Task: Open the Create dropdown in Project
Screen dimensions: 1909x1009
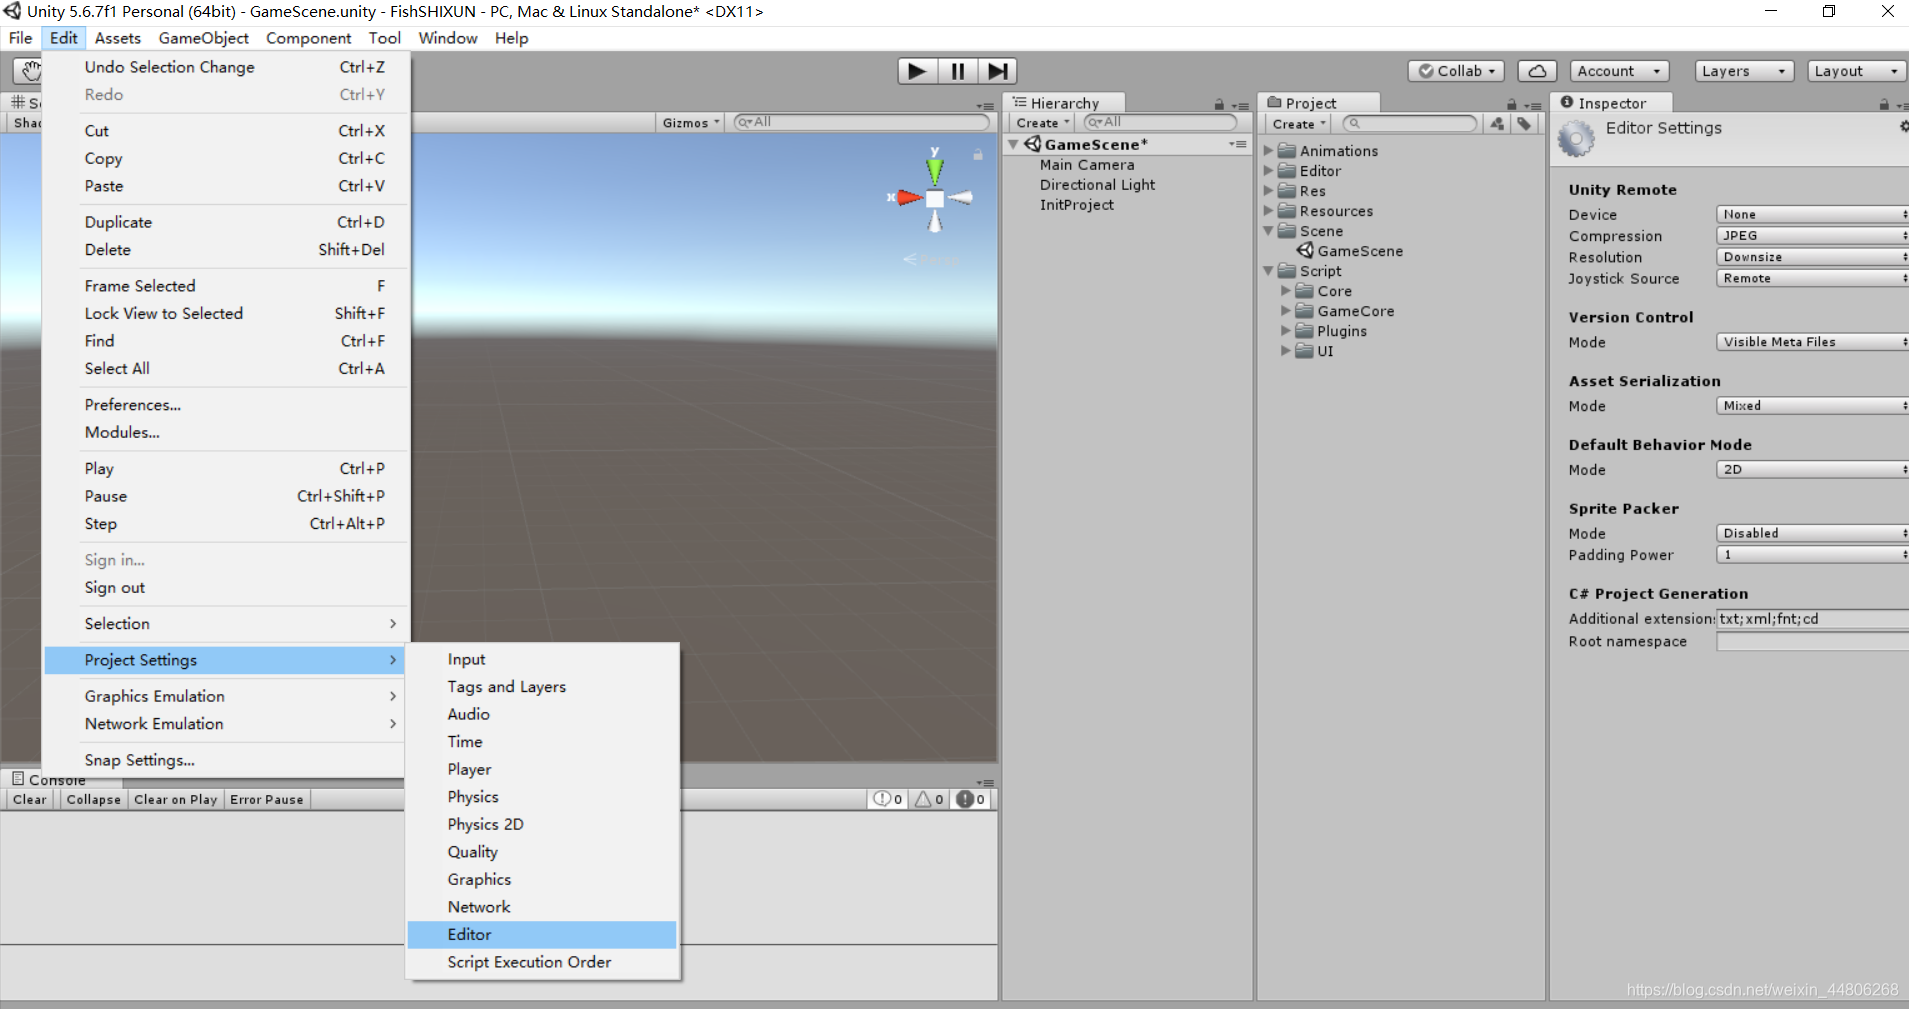Action: (x=1298, y=124)
